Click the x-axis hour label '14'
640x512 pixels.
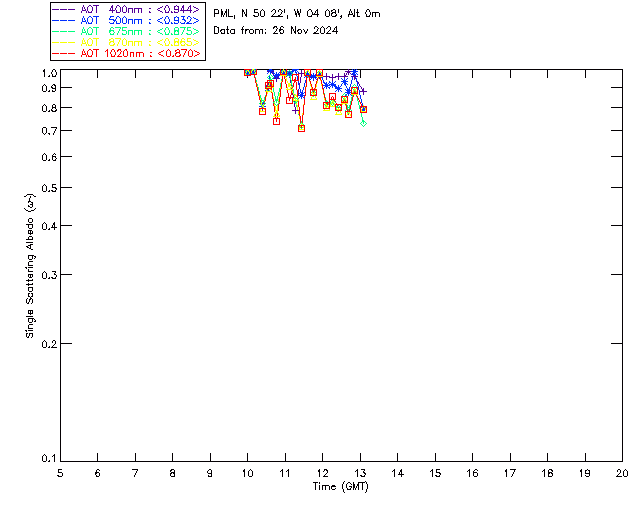pyautogui.click(x=398, y=473)
